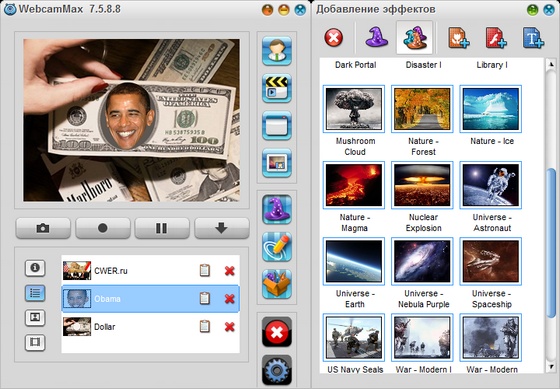
Task: Click the filmstrip icon beside effects list
Action: tap(35, 343)
